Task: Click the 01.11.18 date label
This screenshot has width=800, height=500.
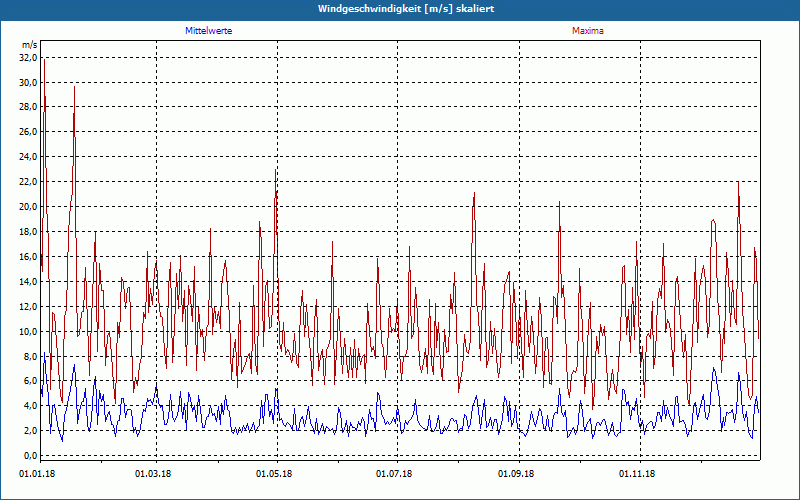Action: 637,474
